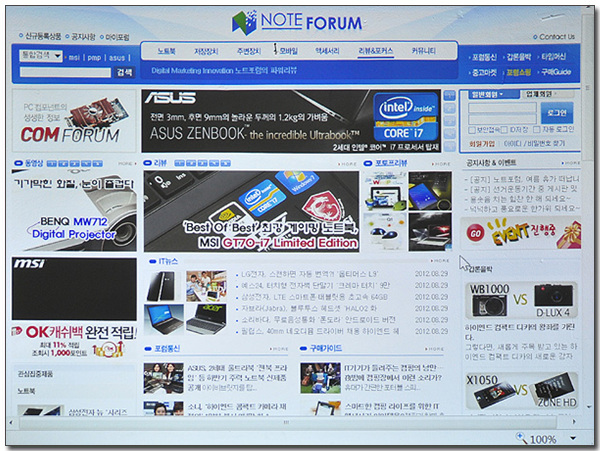Open the COM FORUM banner

pos(74,120)
